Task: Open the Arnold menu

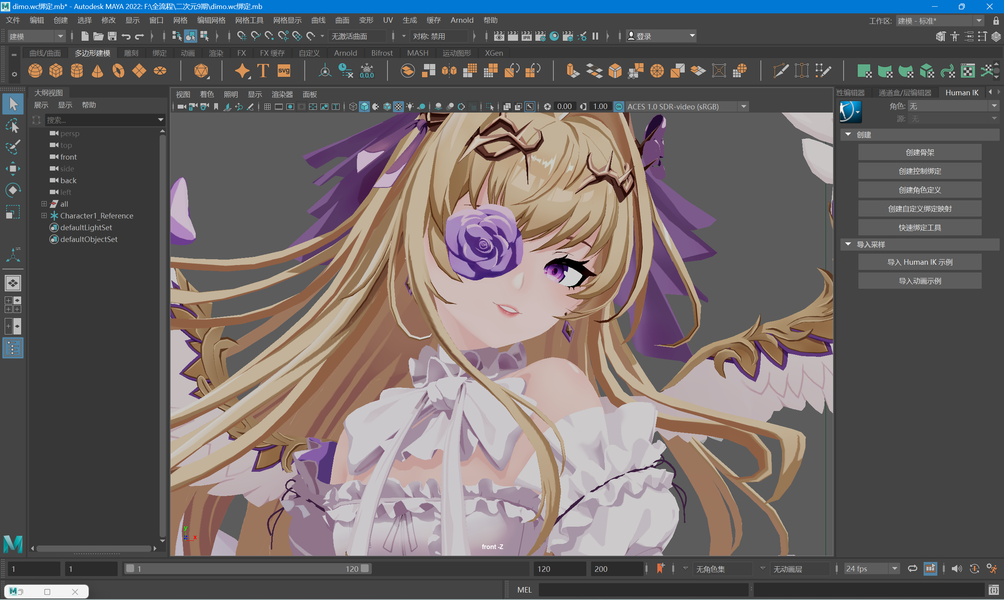Action: tap(462, 20)
